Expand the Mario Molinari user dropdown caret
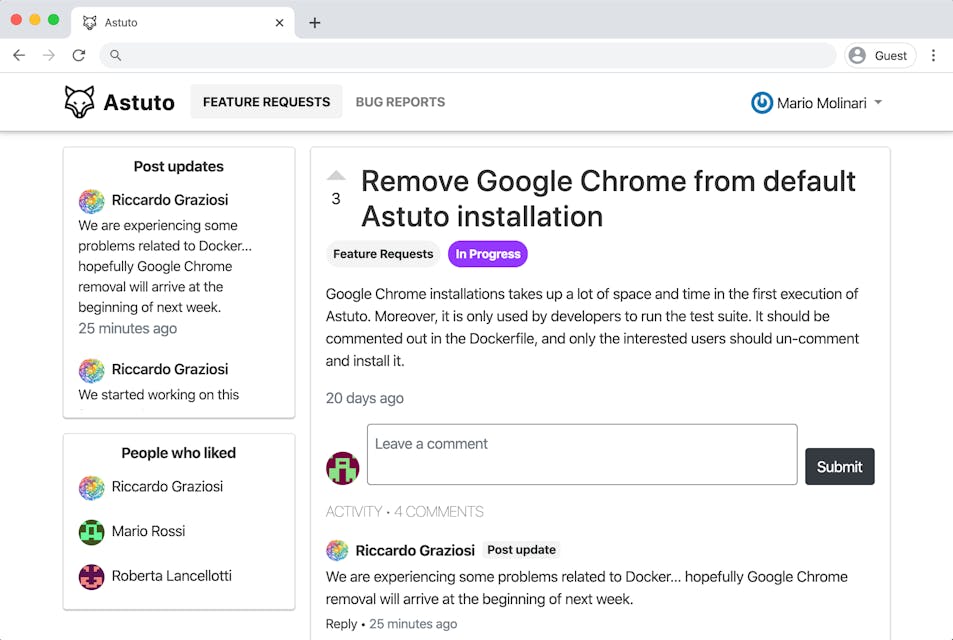The image size is (953, 640). (x=878, y=102)
